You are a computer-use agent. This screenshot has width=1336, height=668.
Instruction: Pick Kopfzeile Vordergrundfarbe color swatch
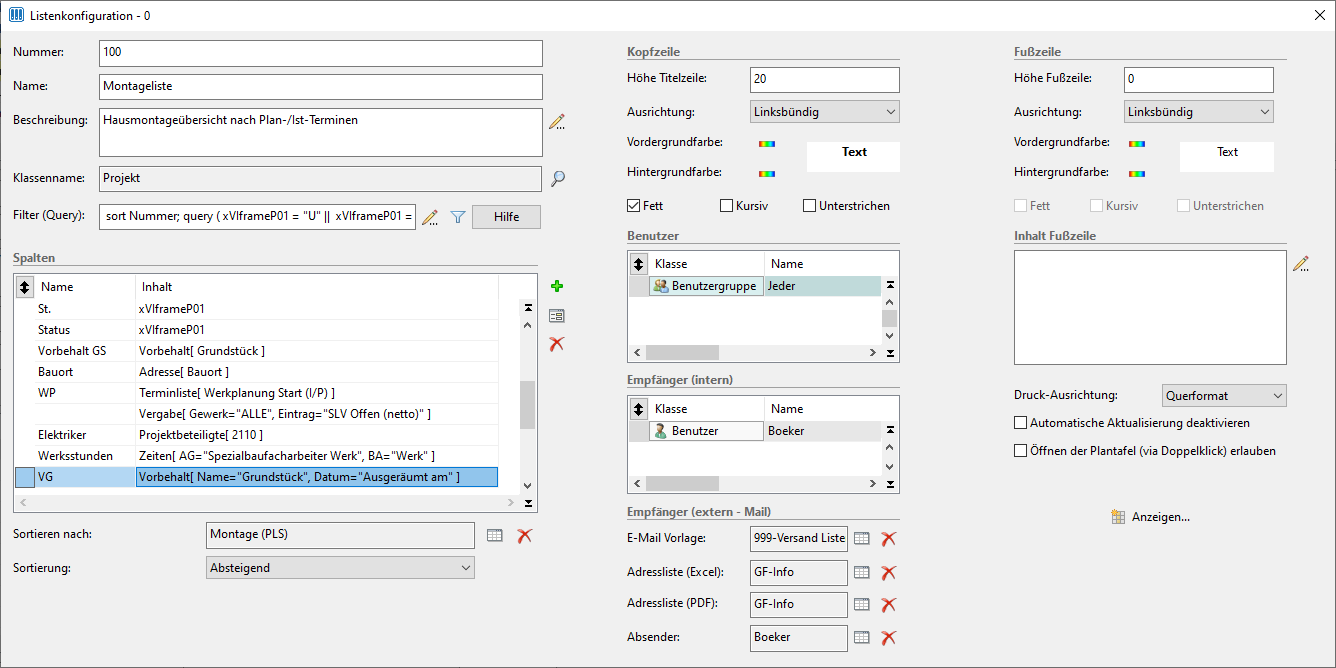767,143
